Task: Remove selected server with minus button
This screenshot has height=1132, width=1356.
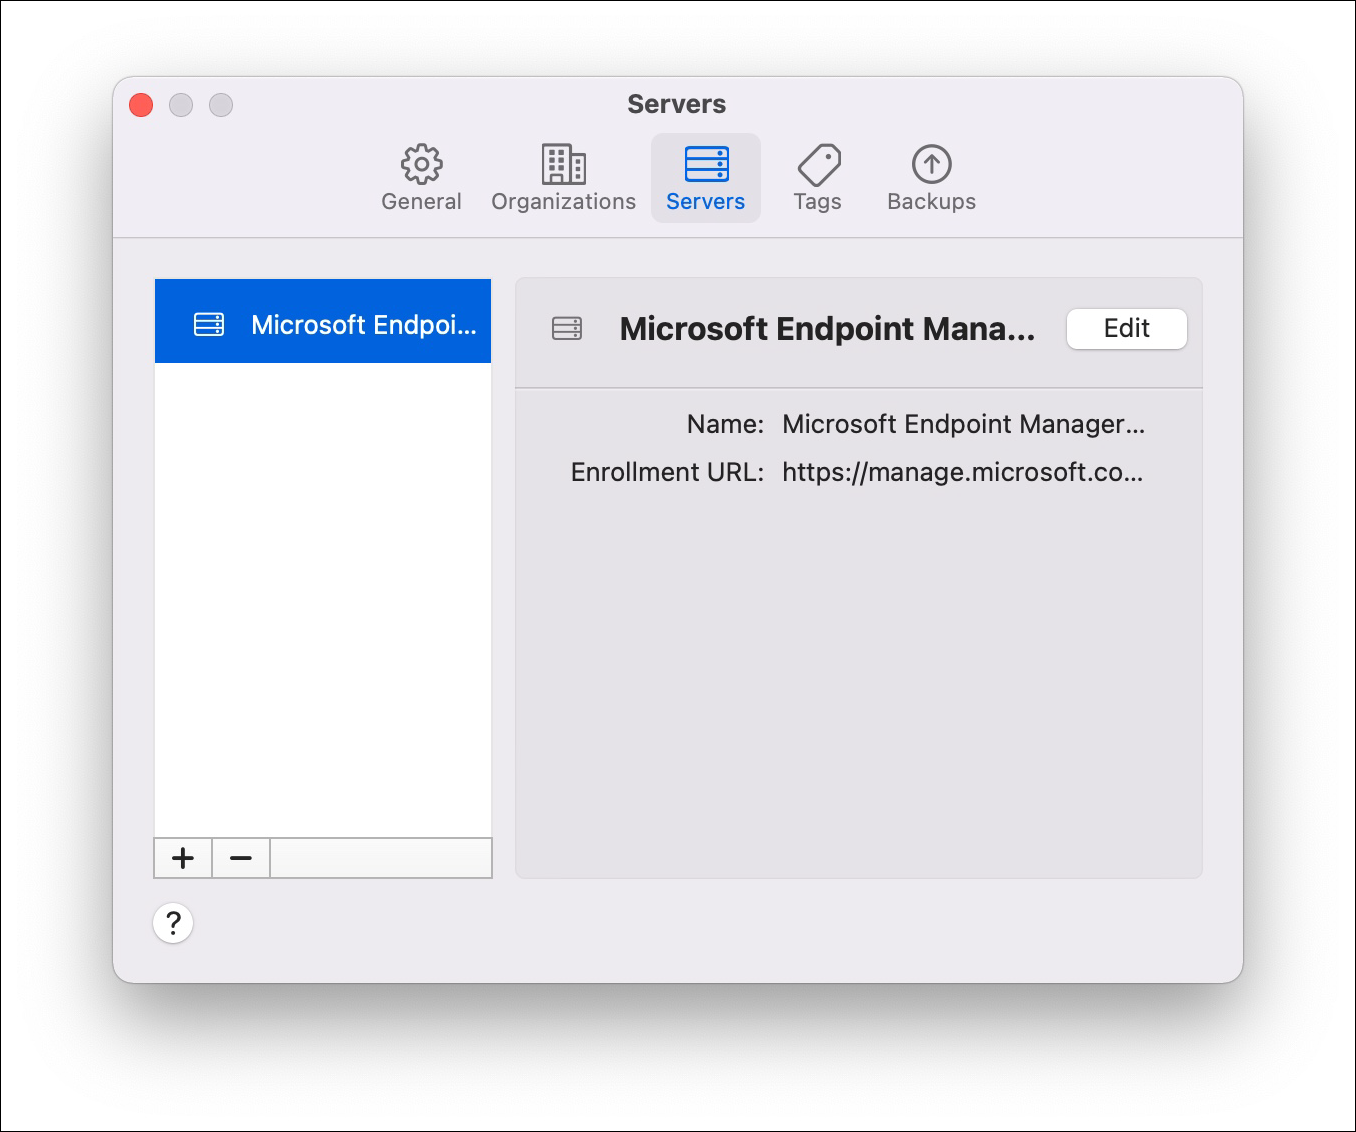Action: [241, 858]
